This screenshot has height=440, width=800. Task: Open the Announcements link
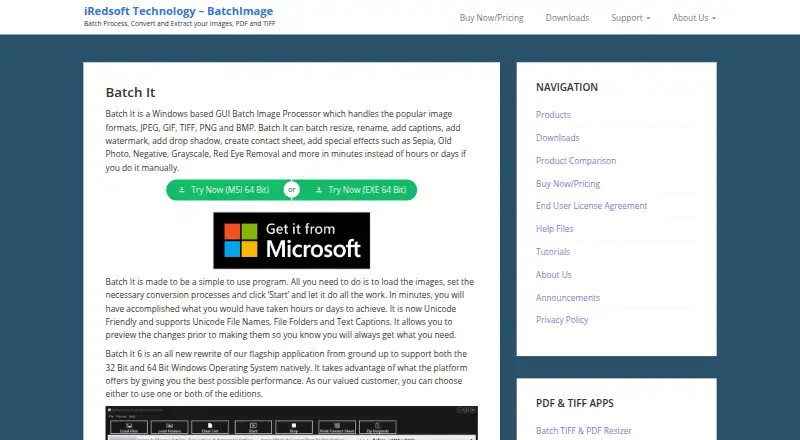[568, 298]
